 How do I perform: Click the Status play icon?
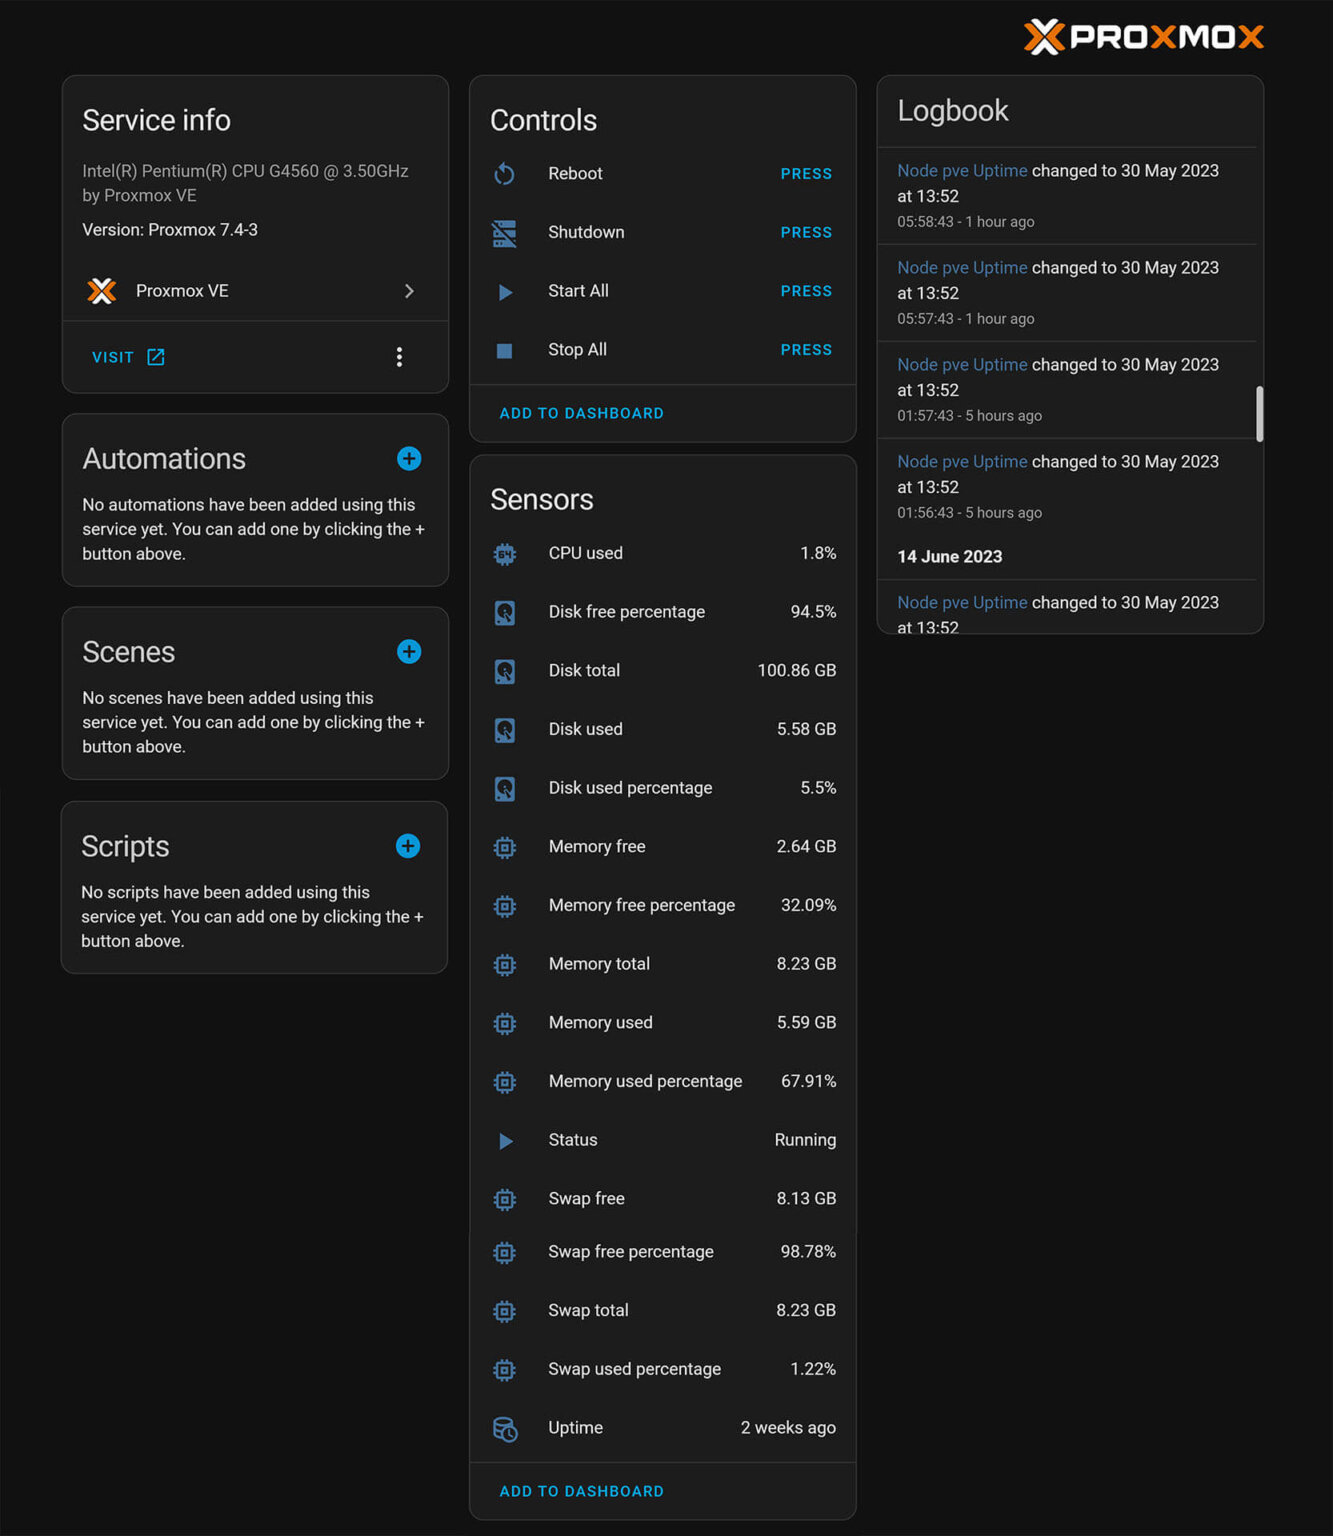tap(505, 1141)
